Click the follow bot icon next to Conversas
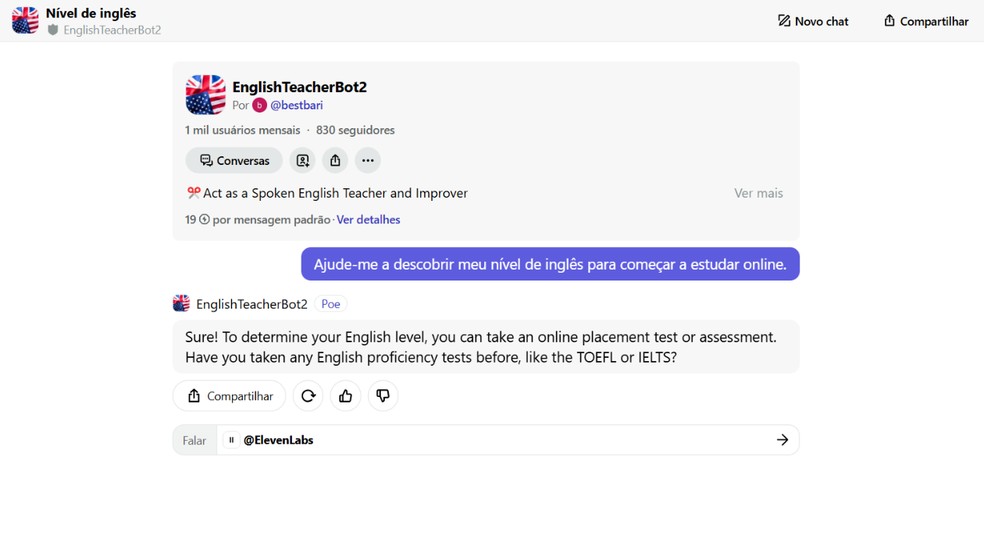Screen dimensions: 984x547 (302, 160)
